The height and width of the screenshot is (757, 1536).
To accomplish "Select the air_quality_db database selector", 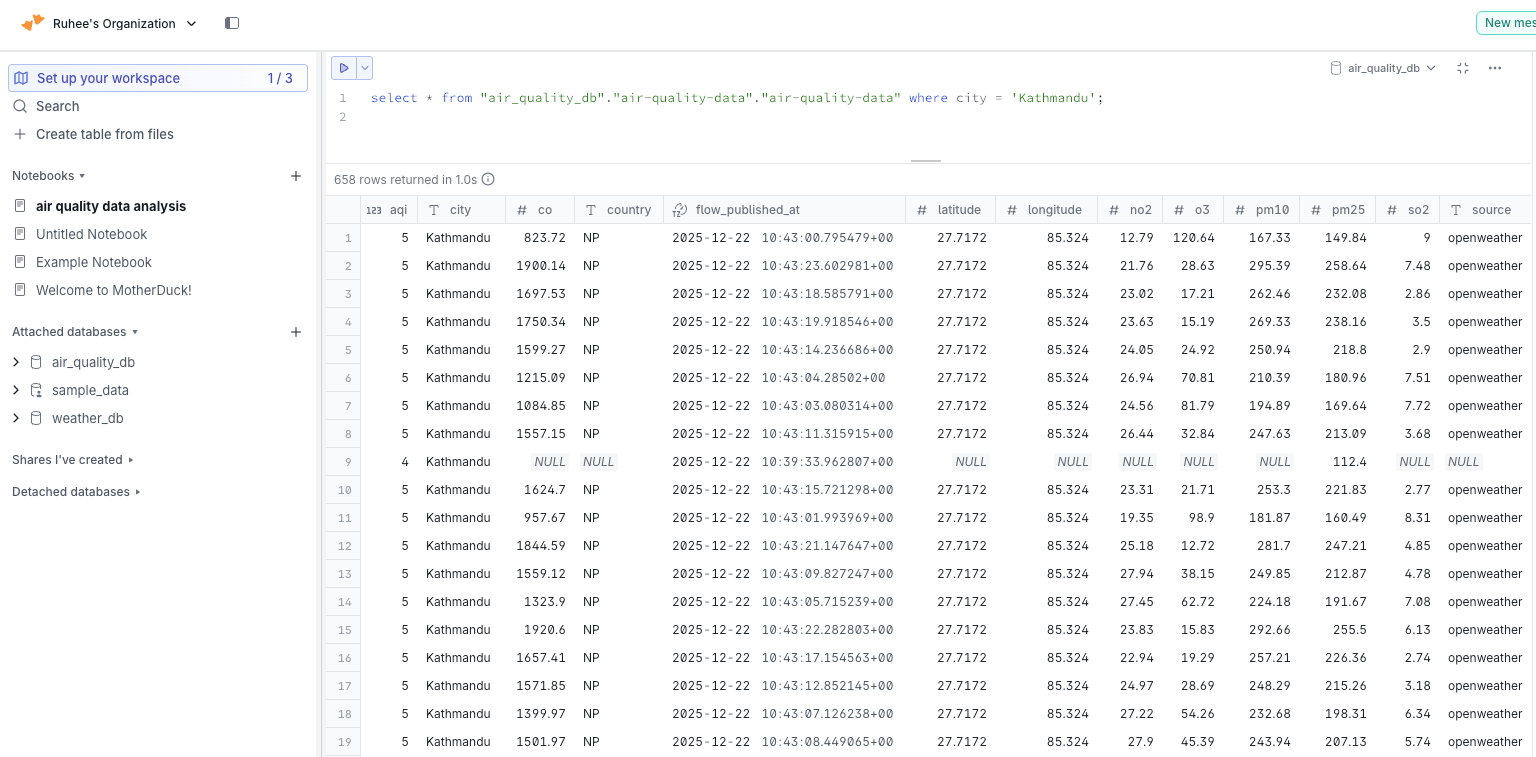I will click(x=1383, y=68).
